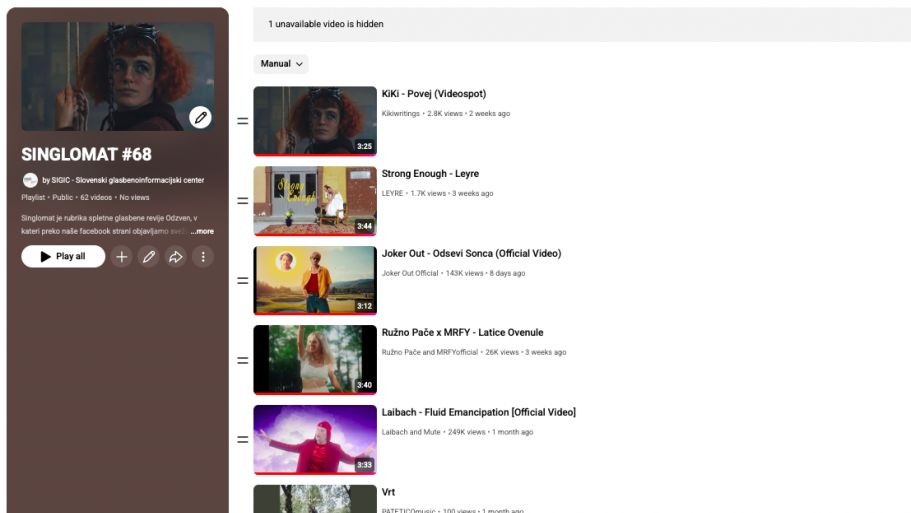This screenshot has width=911, height=513.
Task: Click the '62 videos' playlist info text
Action: pyautogui.click(x=96, y=198)
